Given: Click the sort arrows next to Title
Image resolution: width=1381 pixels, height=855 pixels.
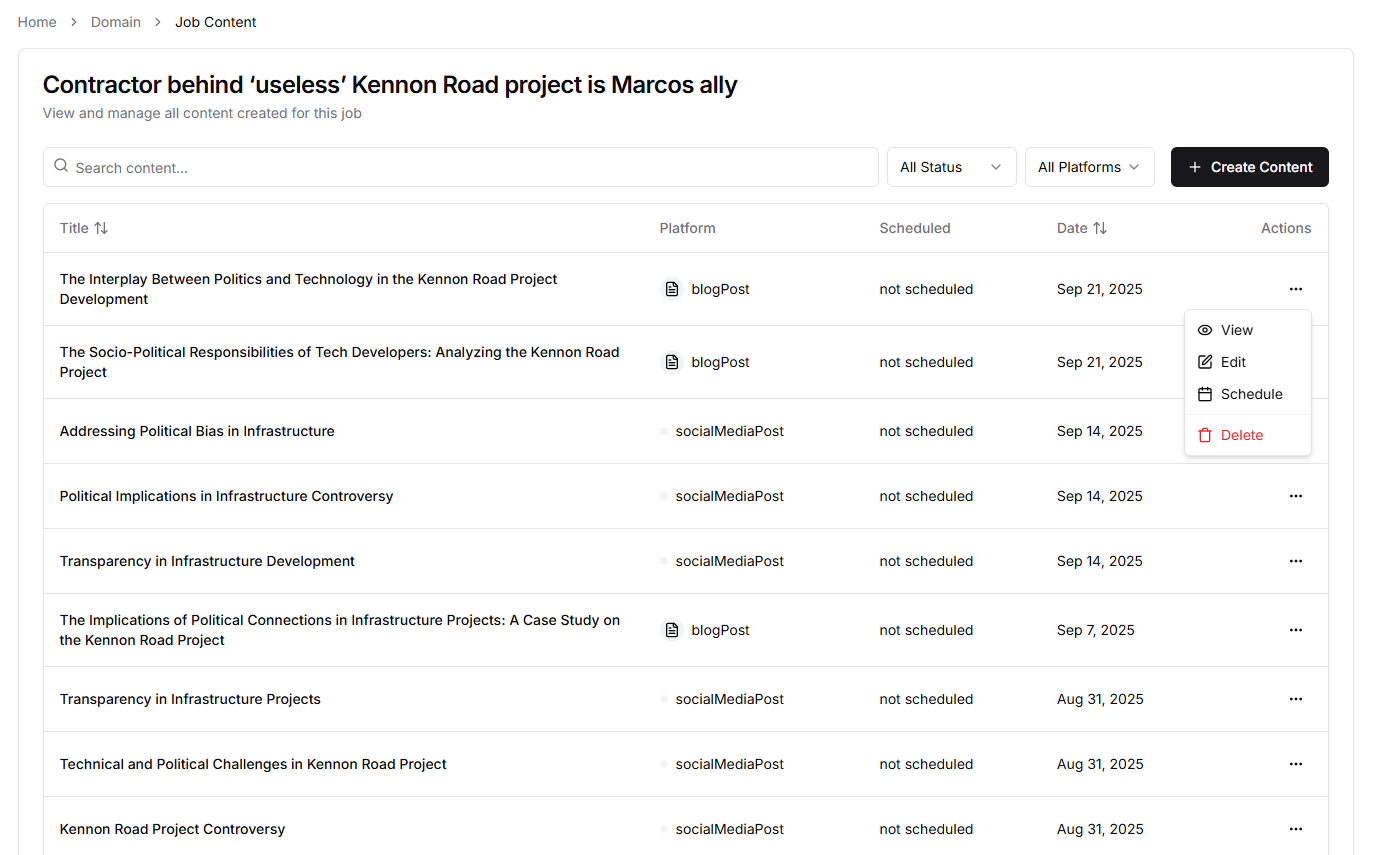Looking at the screenshot, I should (x=101, y=228).
